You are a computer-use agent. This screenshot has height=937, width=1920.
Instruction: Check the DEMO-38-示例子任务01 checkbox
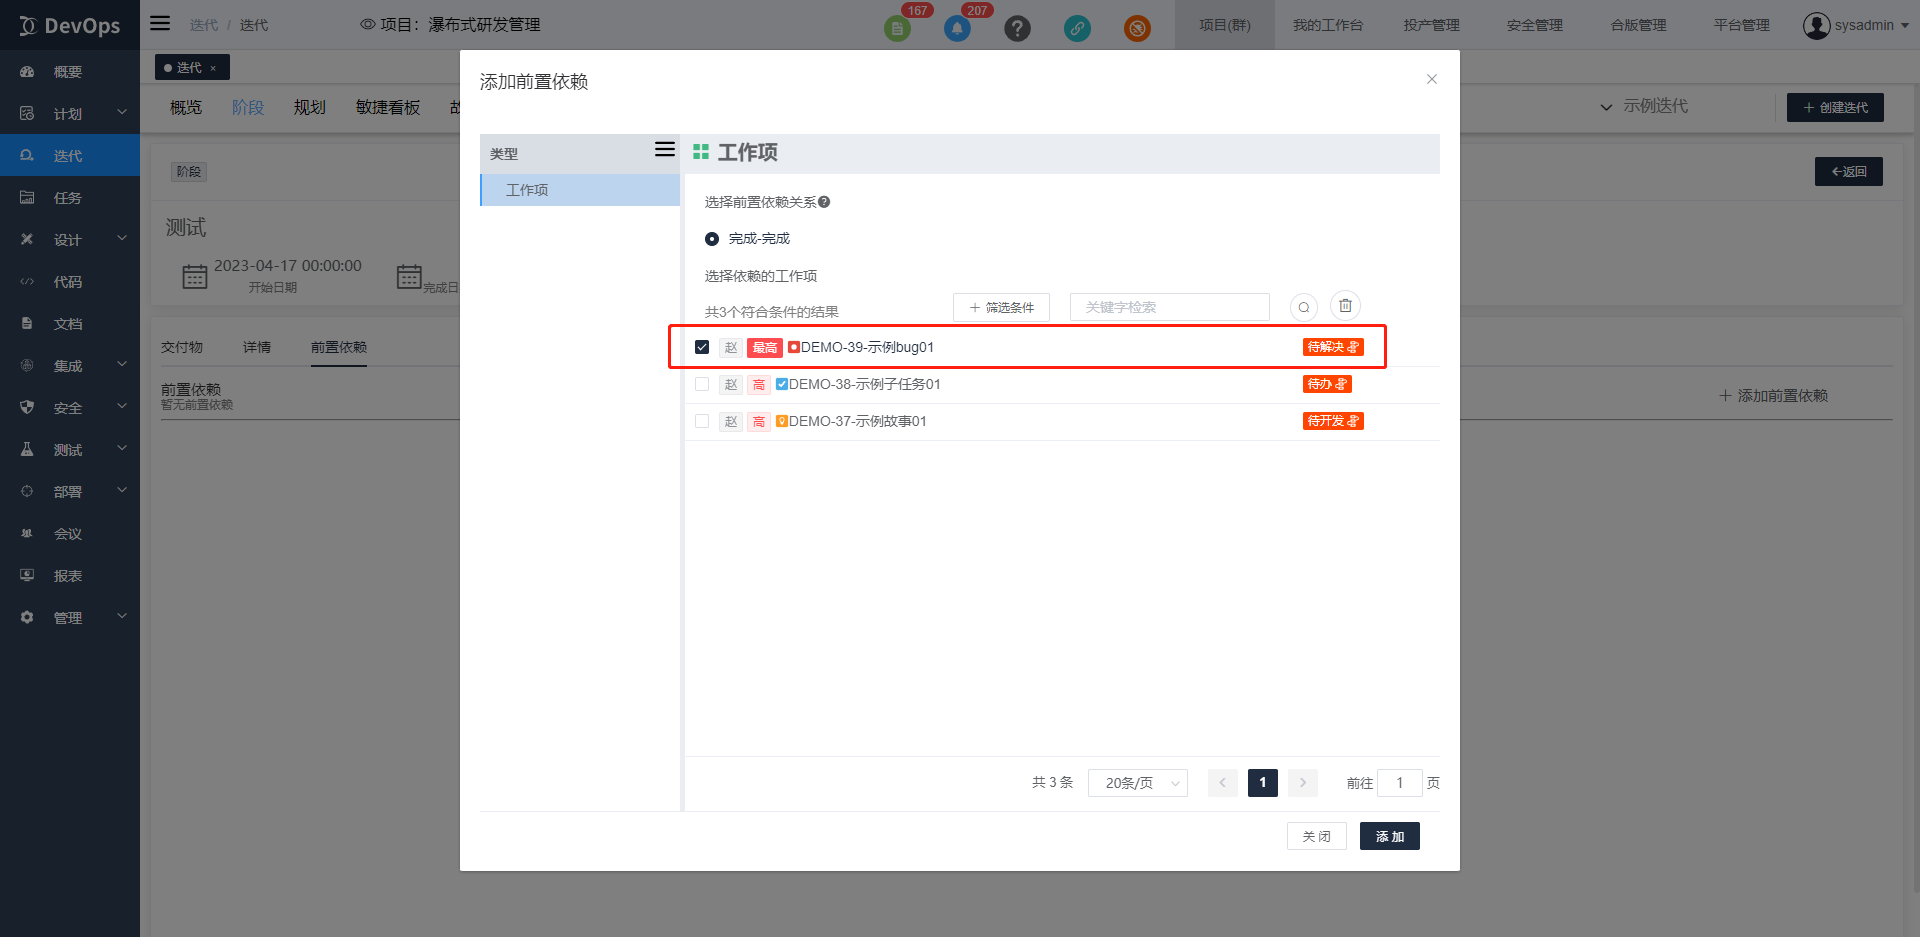coord(702,384)
